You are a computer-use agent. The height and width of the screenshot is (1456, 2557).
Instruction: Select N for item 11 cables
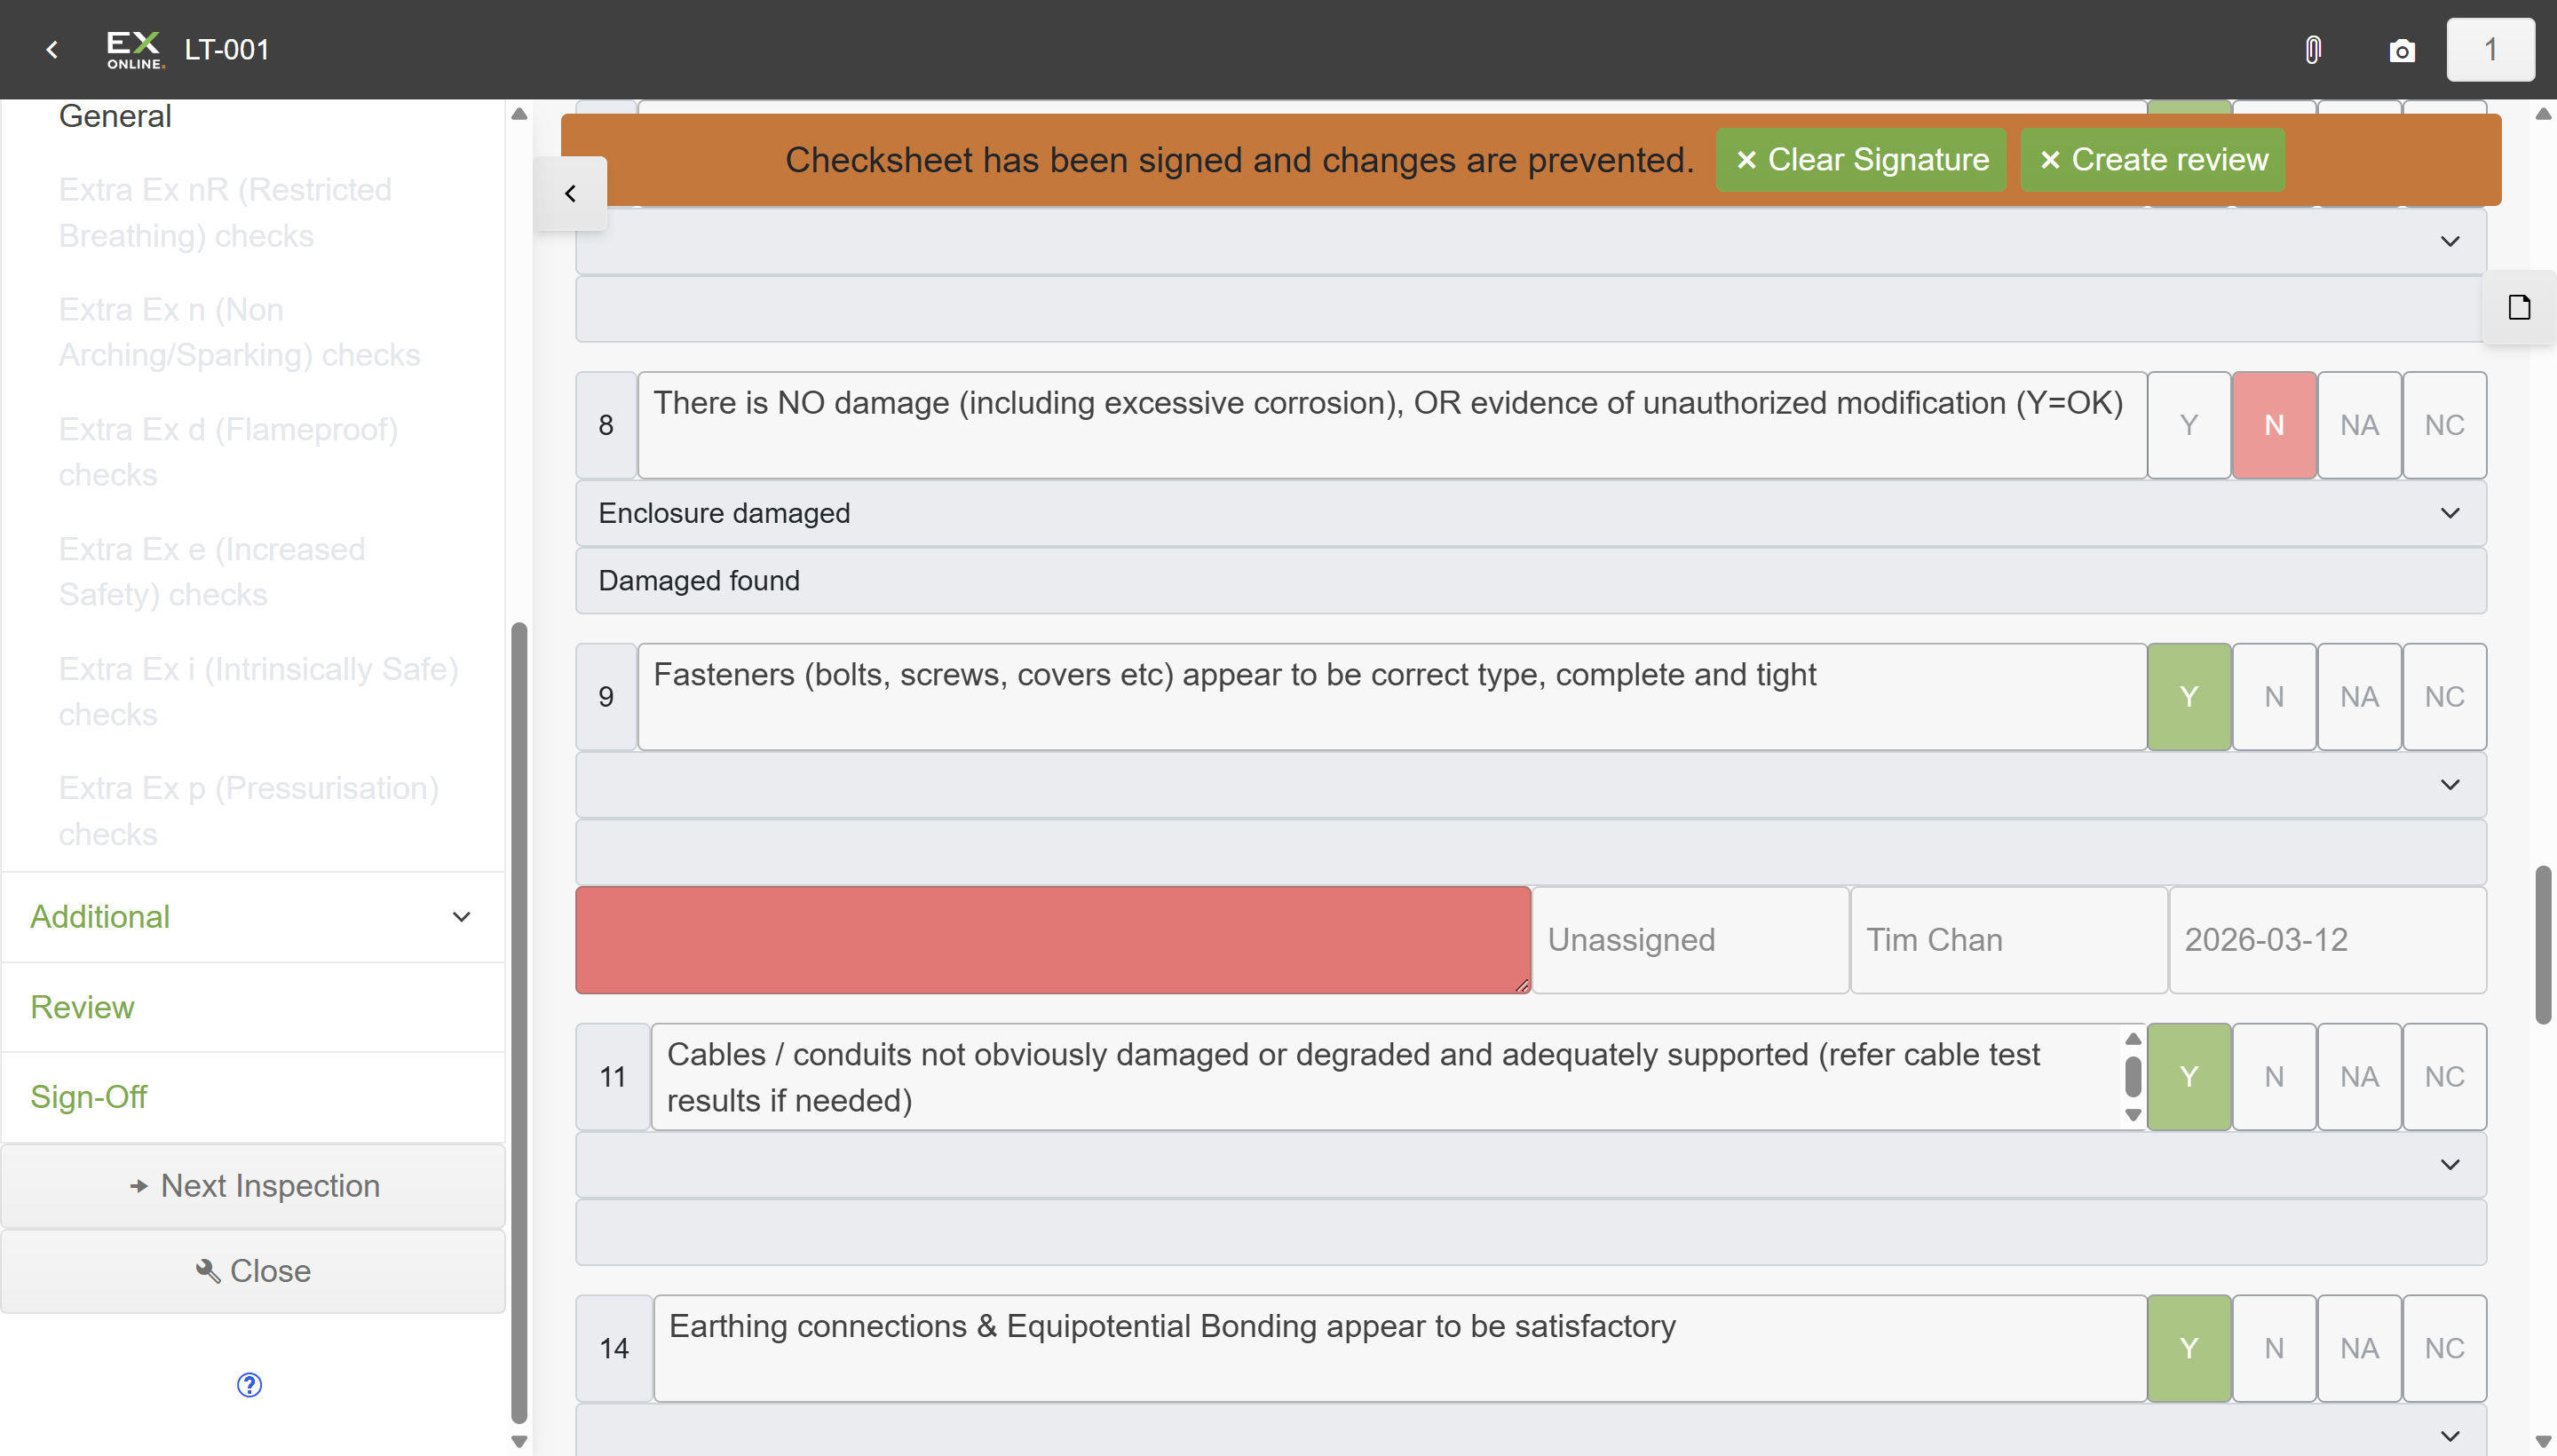[x=2274, y=1077]
